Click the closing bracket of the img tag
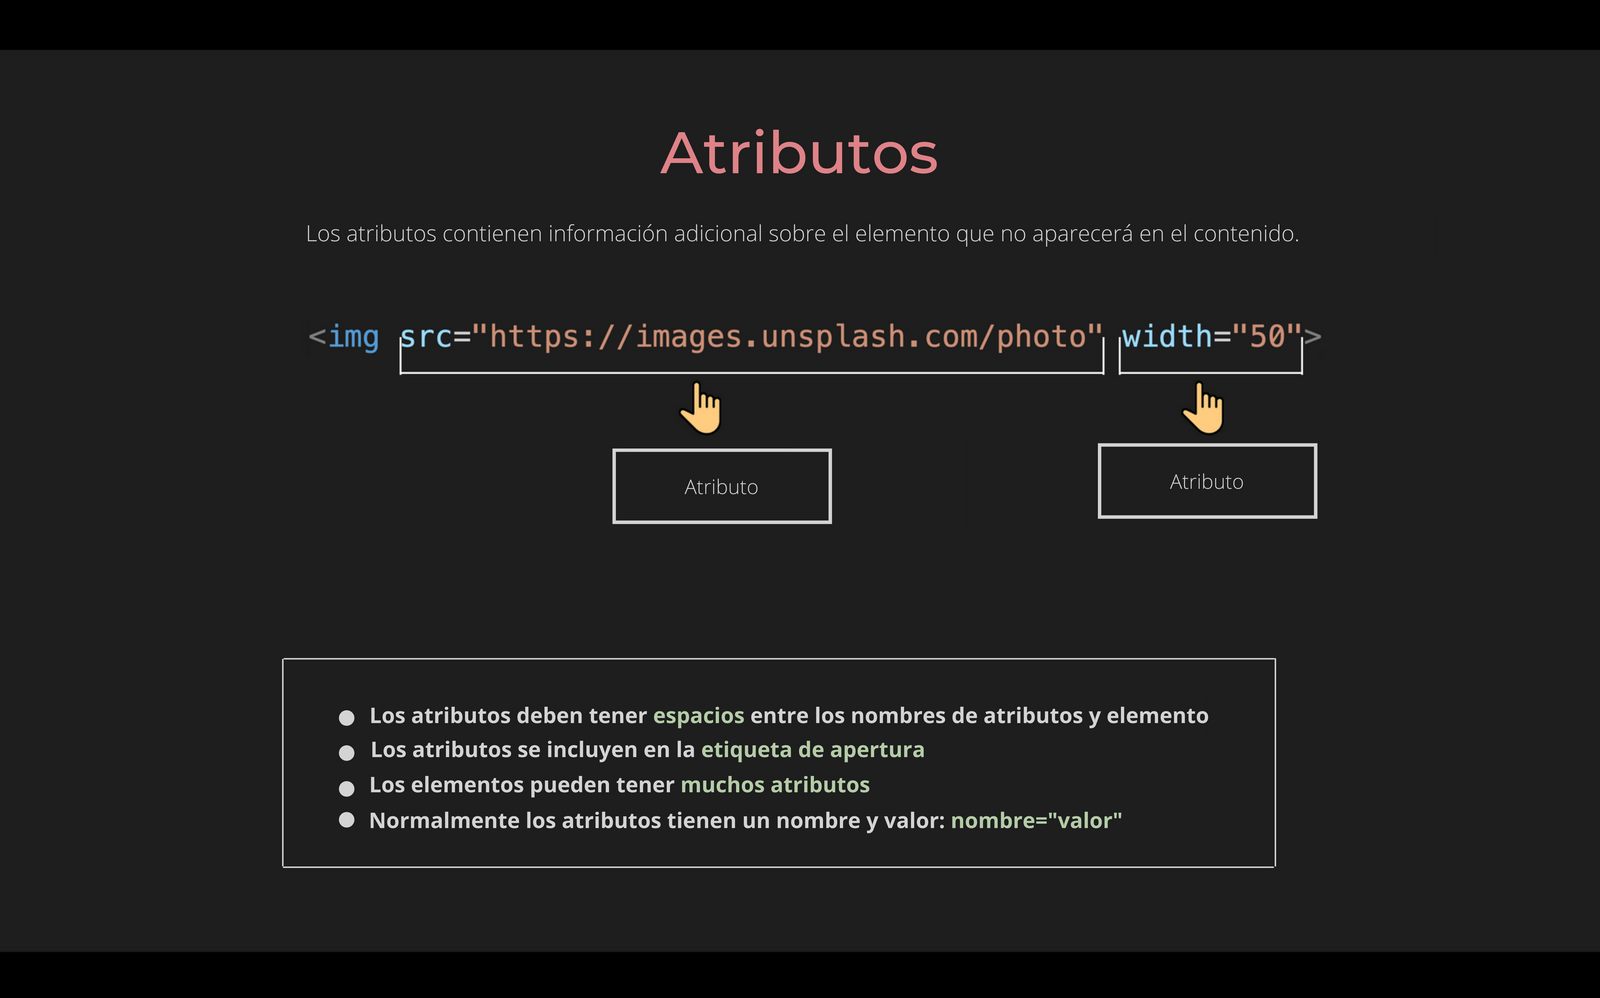Viewport: 1600px width, 998px height. [1317, 337]
